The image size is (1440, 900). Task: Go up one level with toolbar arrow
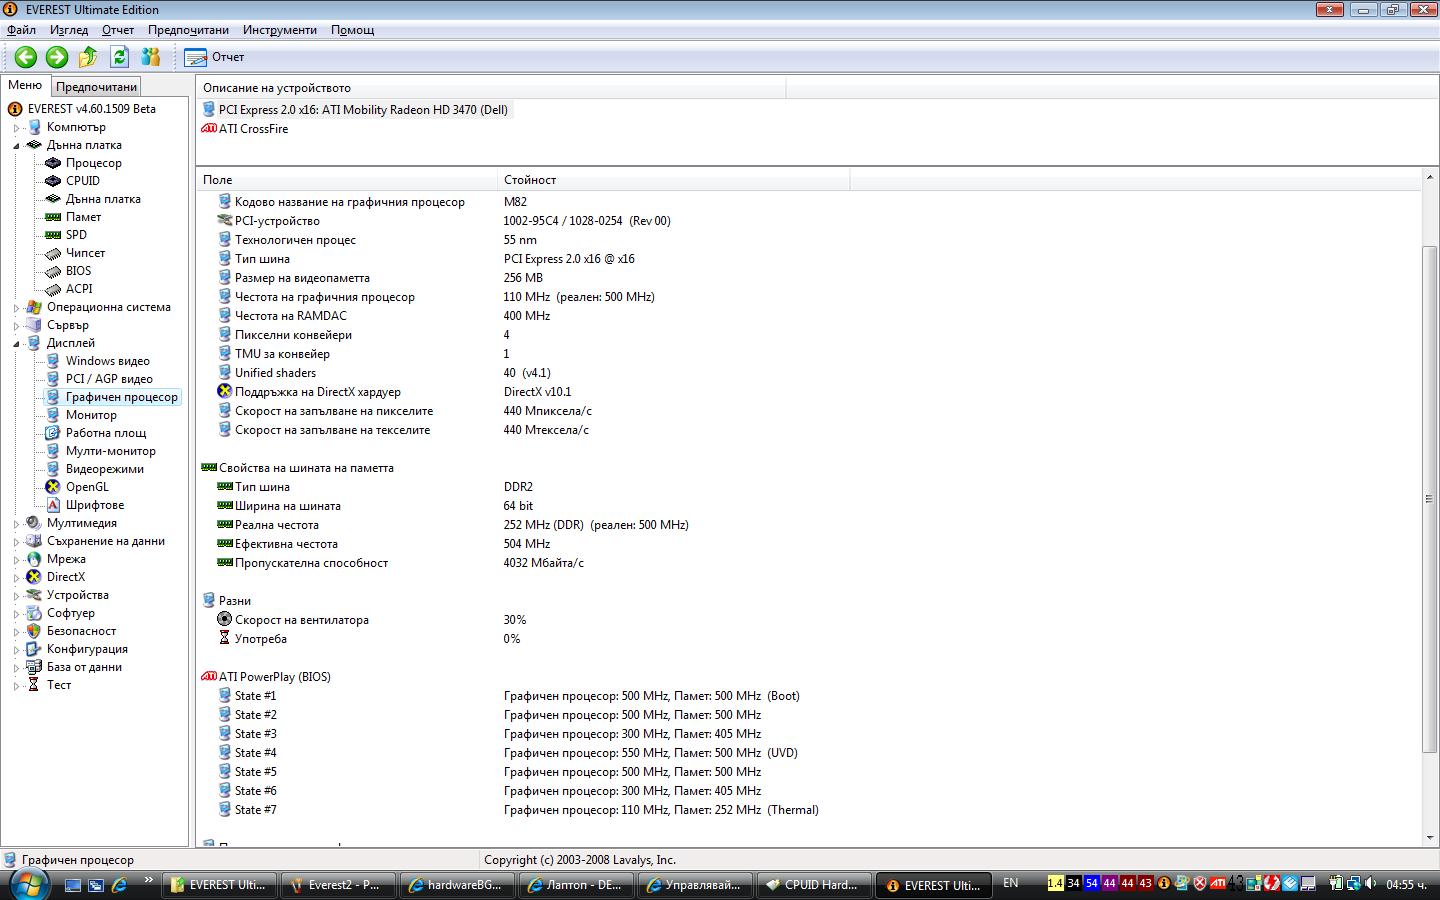[x=88, y=57]
